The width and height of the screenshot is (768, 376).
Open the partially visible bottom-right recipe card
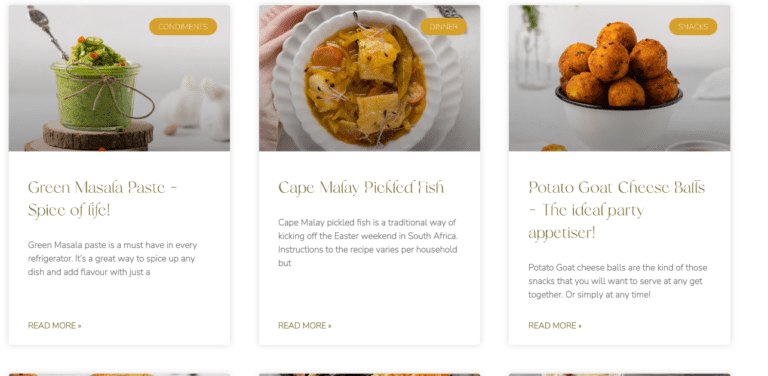(x=619, y=375)
